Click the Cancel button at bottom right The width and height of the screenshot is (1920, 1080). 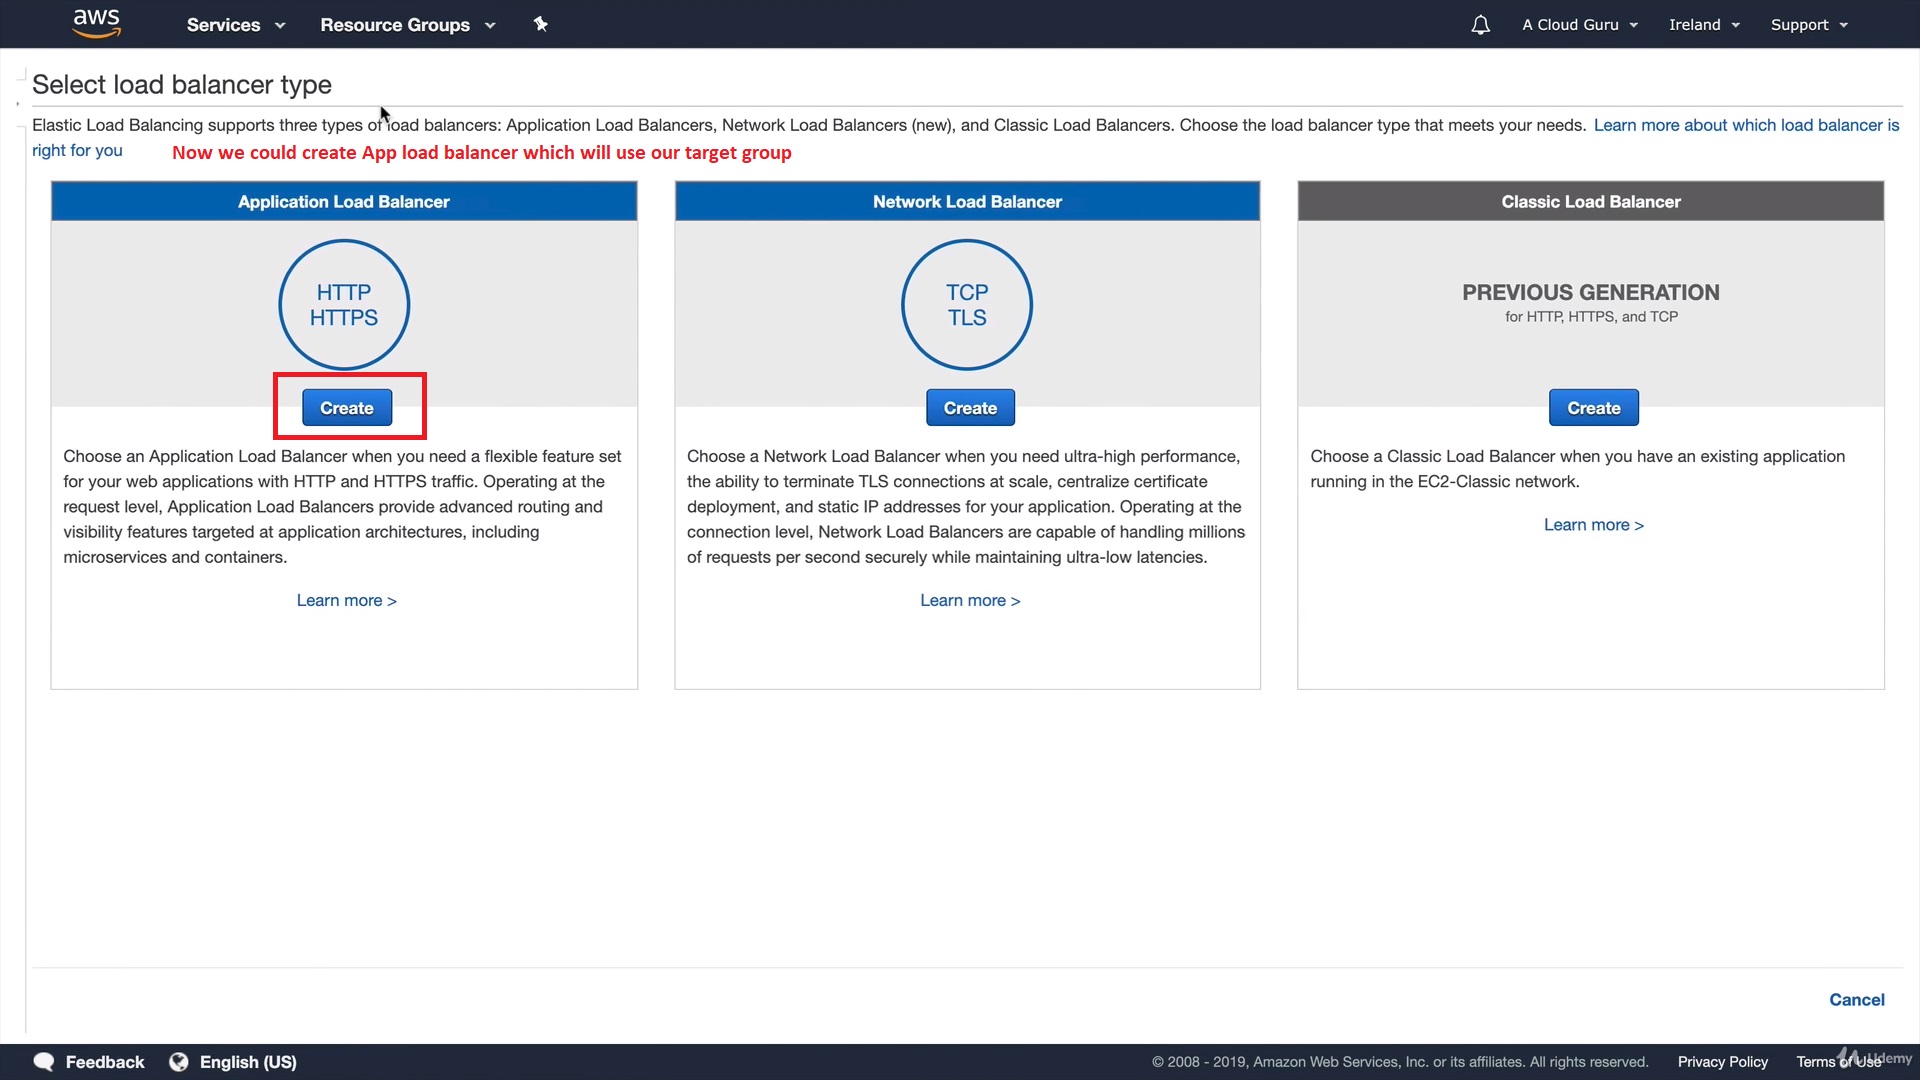1857,998
